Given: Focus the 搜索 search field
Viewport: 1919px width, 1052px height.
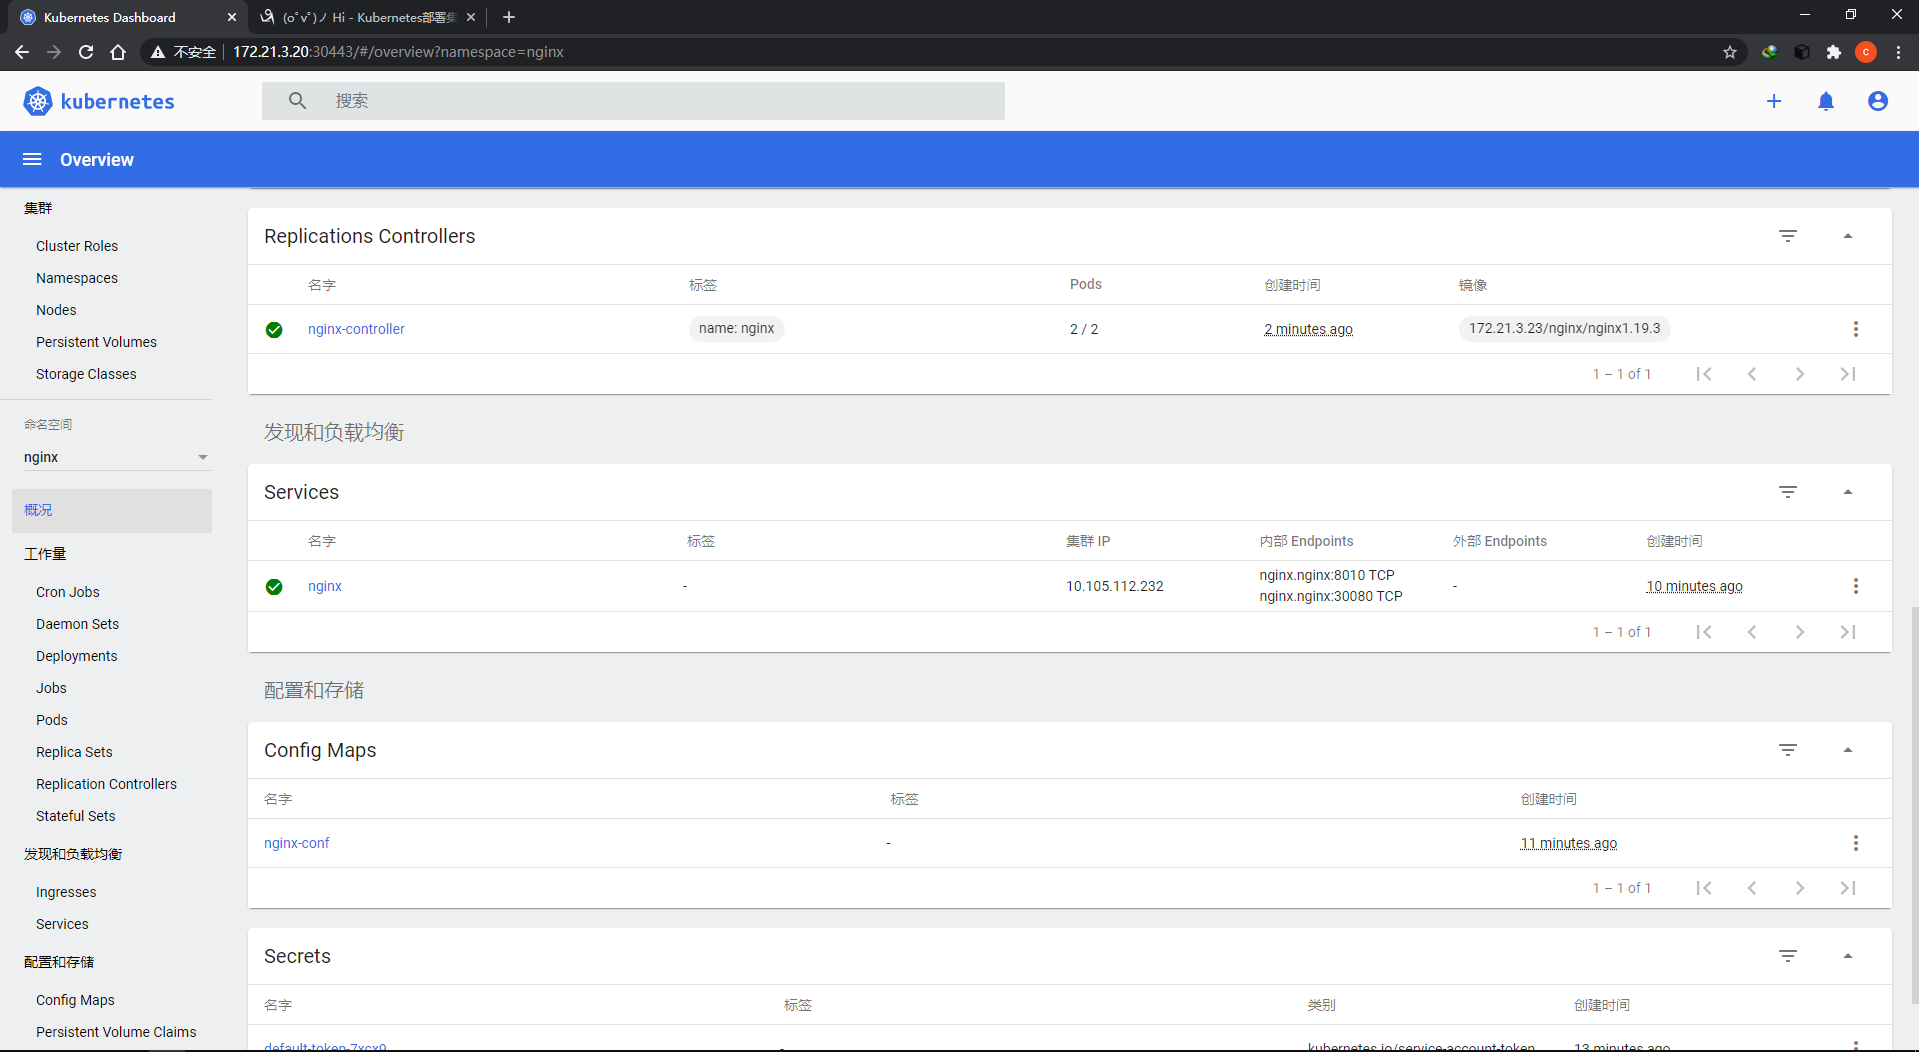Looking at the screenshot, I should [x=633, y=101].
